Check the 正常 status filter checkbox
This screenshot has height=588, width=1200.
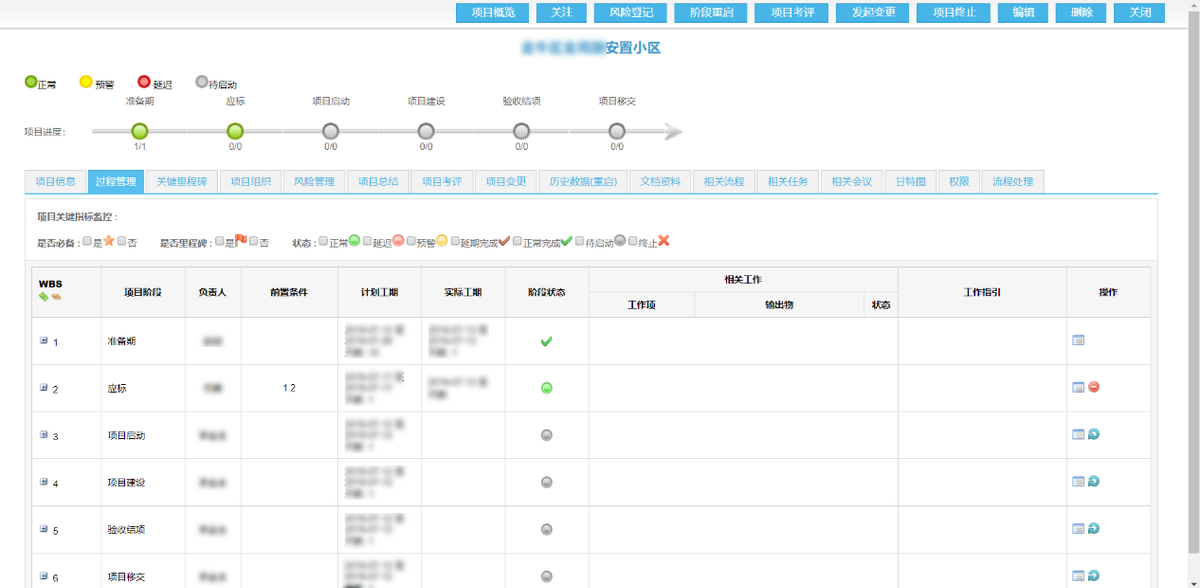click(324, 241)
